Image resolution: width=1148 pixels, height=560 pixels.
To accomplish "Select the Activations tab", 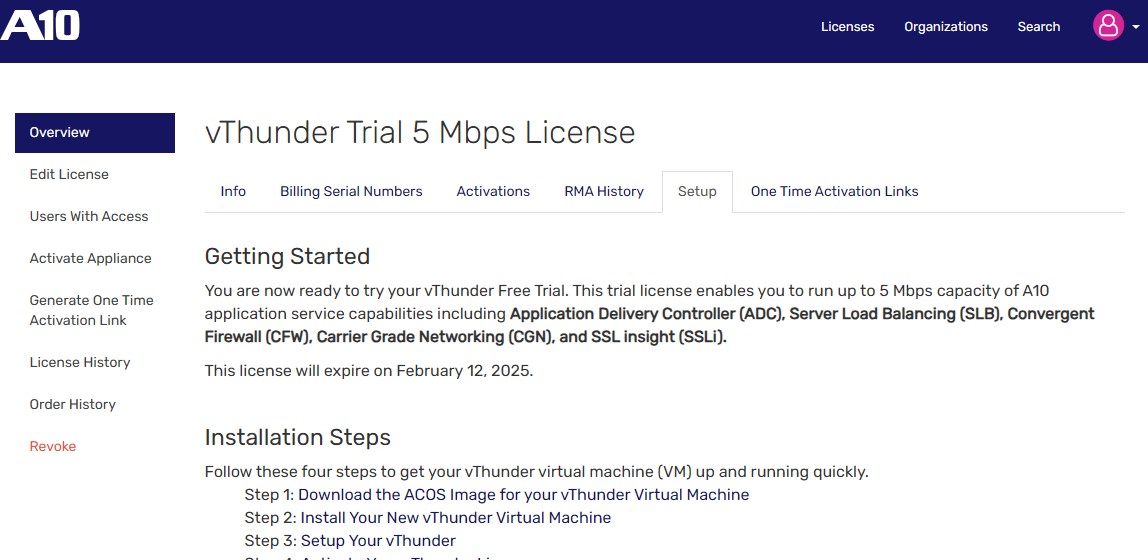I will click(493, 191).
